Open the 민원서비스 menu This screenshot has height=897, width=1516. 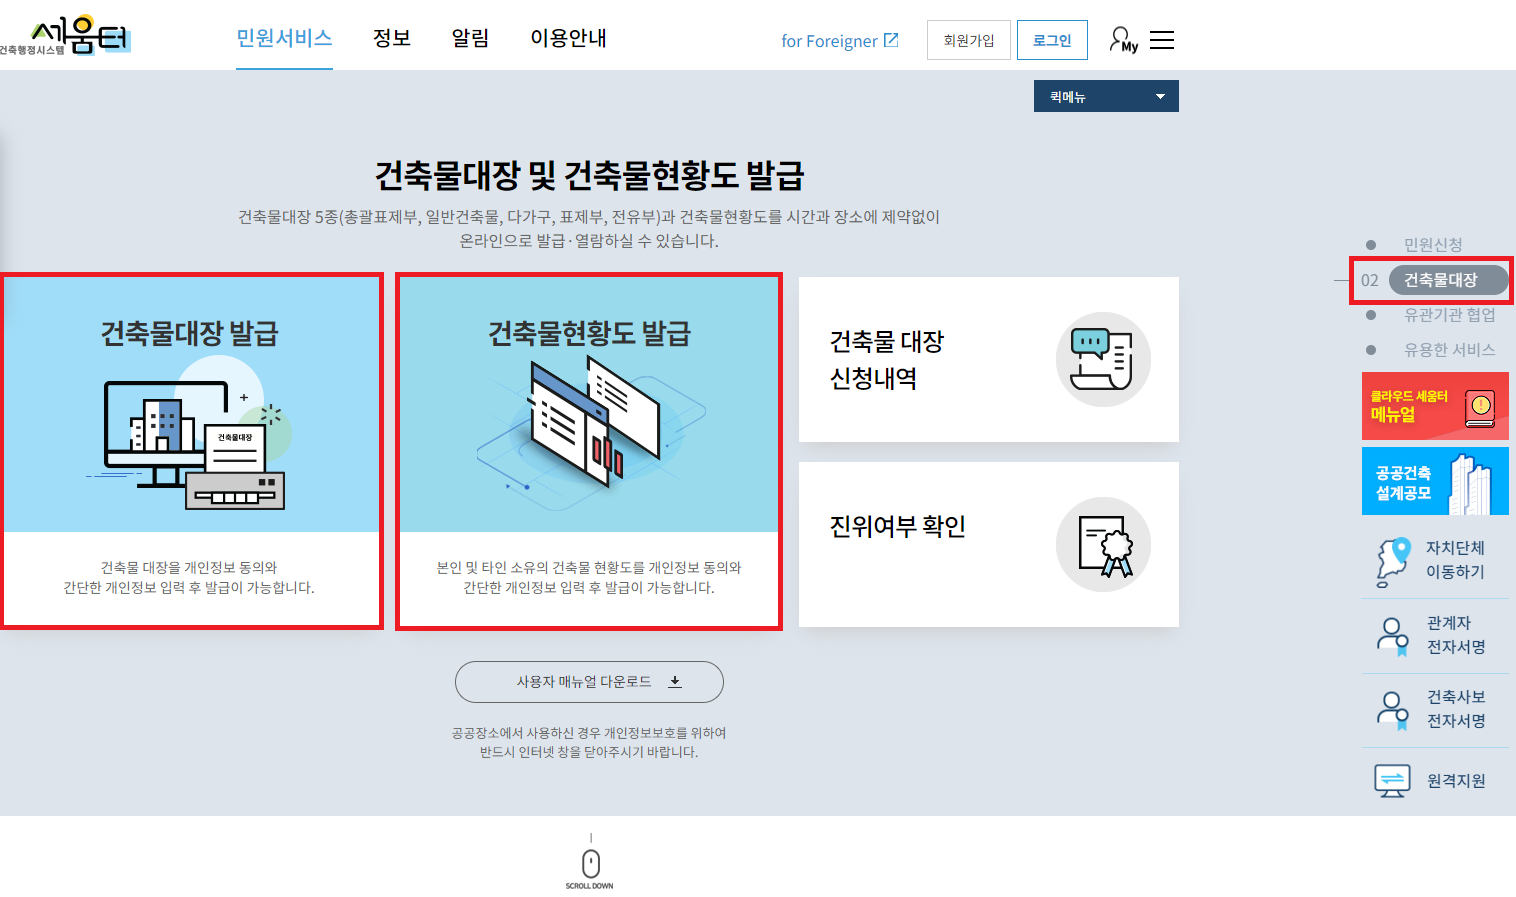point(284,40)
